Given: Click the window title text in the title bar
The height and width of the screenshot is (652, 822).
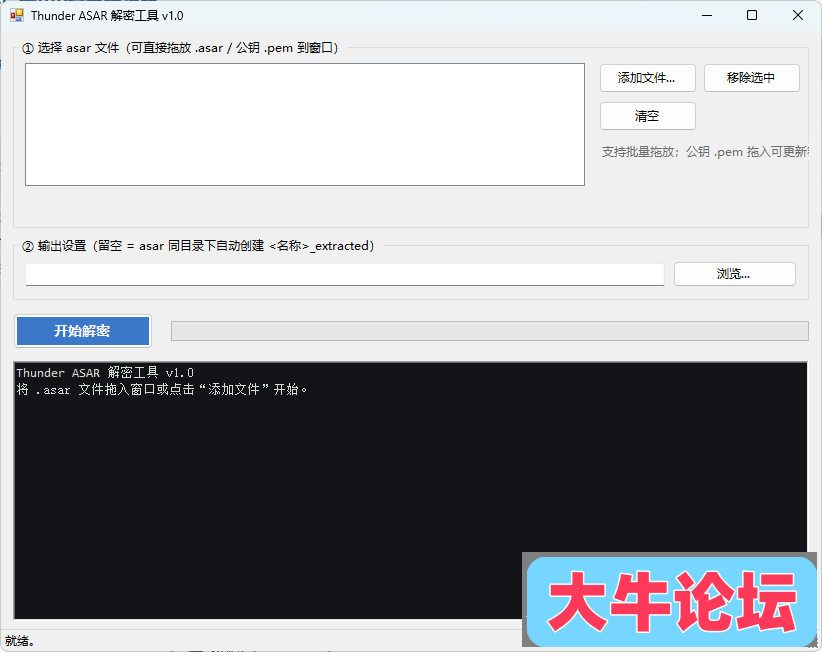Looking at the screenshot, I should click(107, 16).
